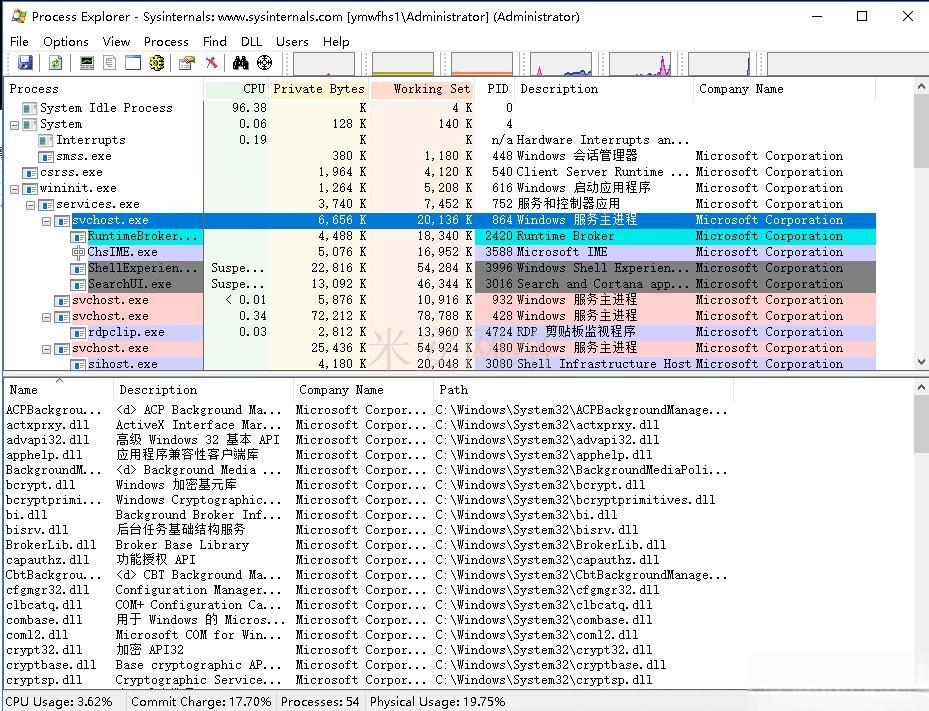Collapse svchost.exe PID 480 tree node

click(x=47, y=350)
